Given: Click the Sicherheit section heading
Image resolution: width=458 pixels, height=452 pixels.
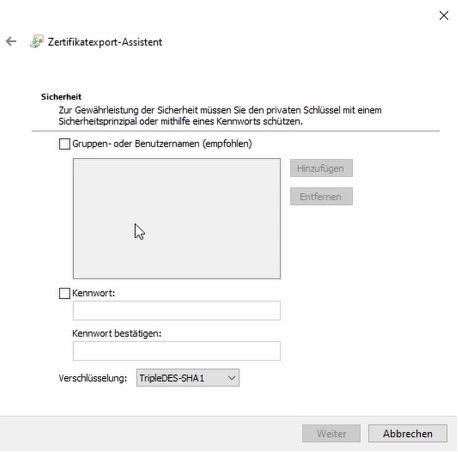Looking at the screenshot, I should point(61,97).
